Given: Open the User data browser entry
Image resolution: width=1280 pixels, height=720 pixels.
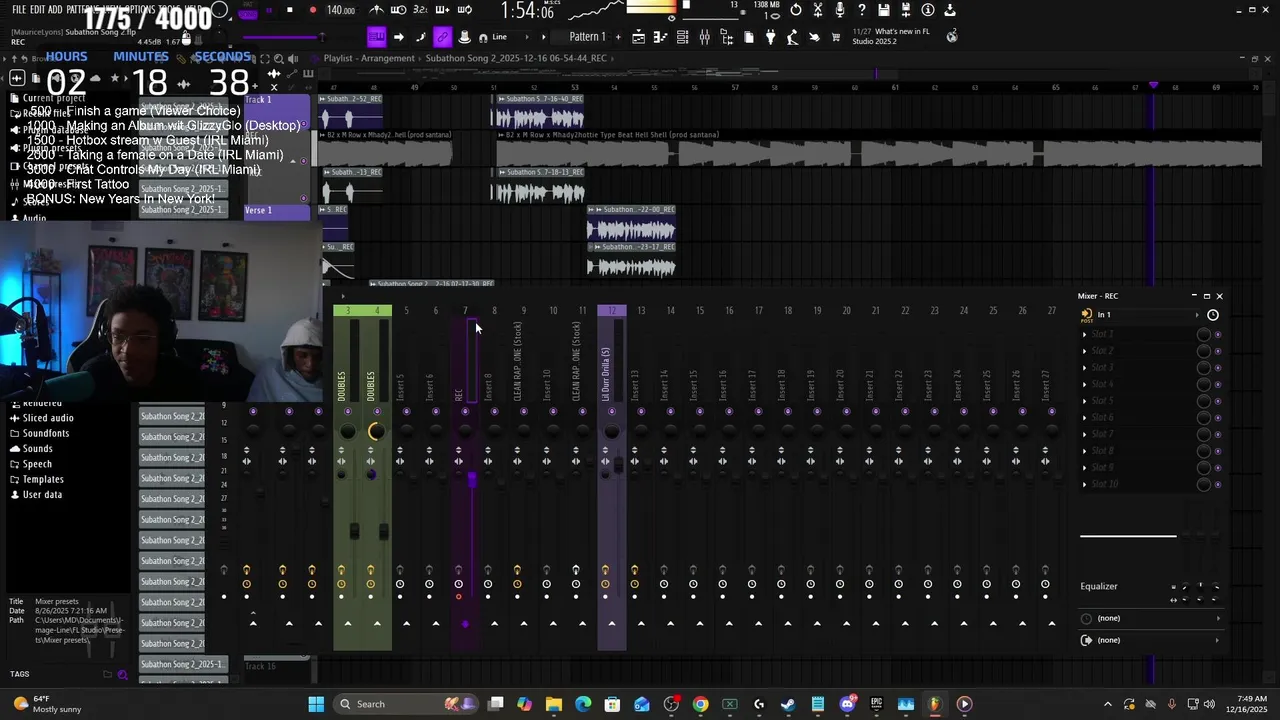Looking at the screenshot, I should (42, 494).
